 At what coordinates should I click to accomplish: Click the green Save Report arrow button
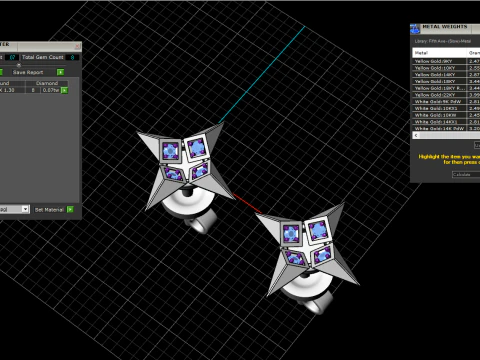(60, 72)
